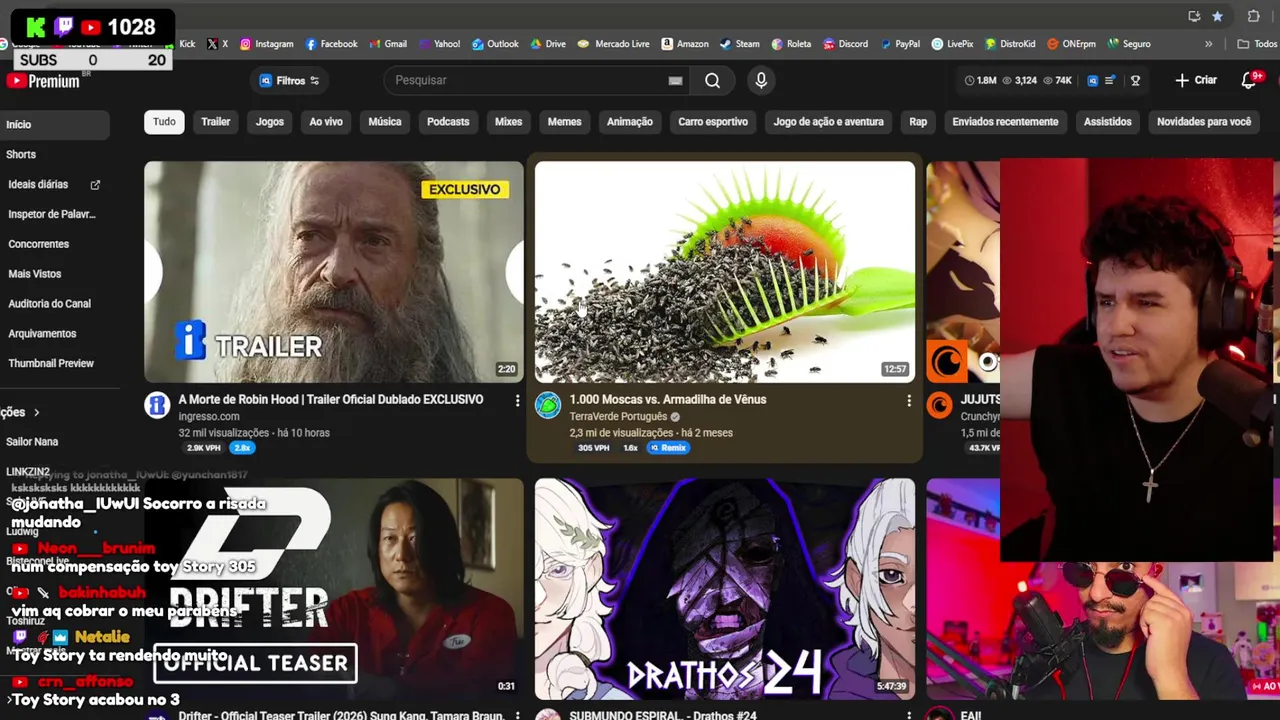Open Crunchyroll channel avatar

click(x=939, y=405)
